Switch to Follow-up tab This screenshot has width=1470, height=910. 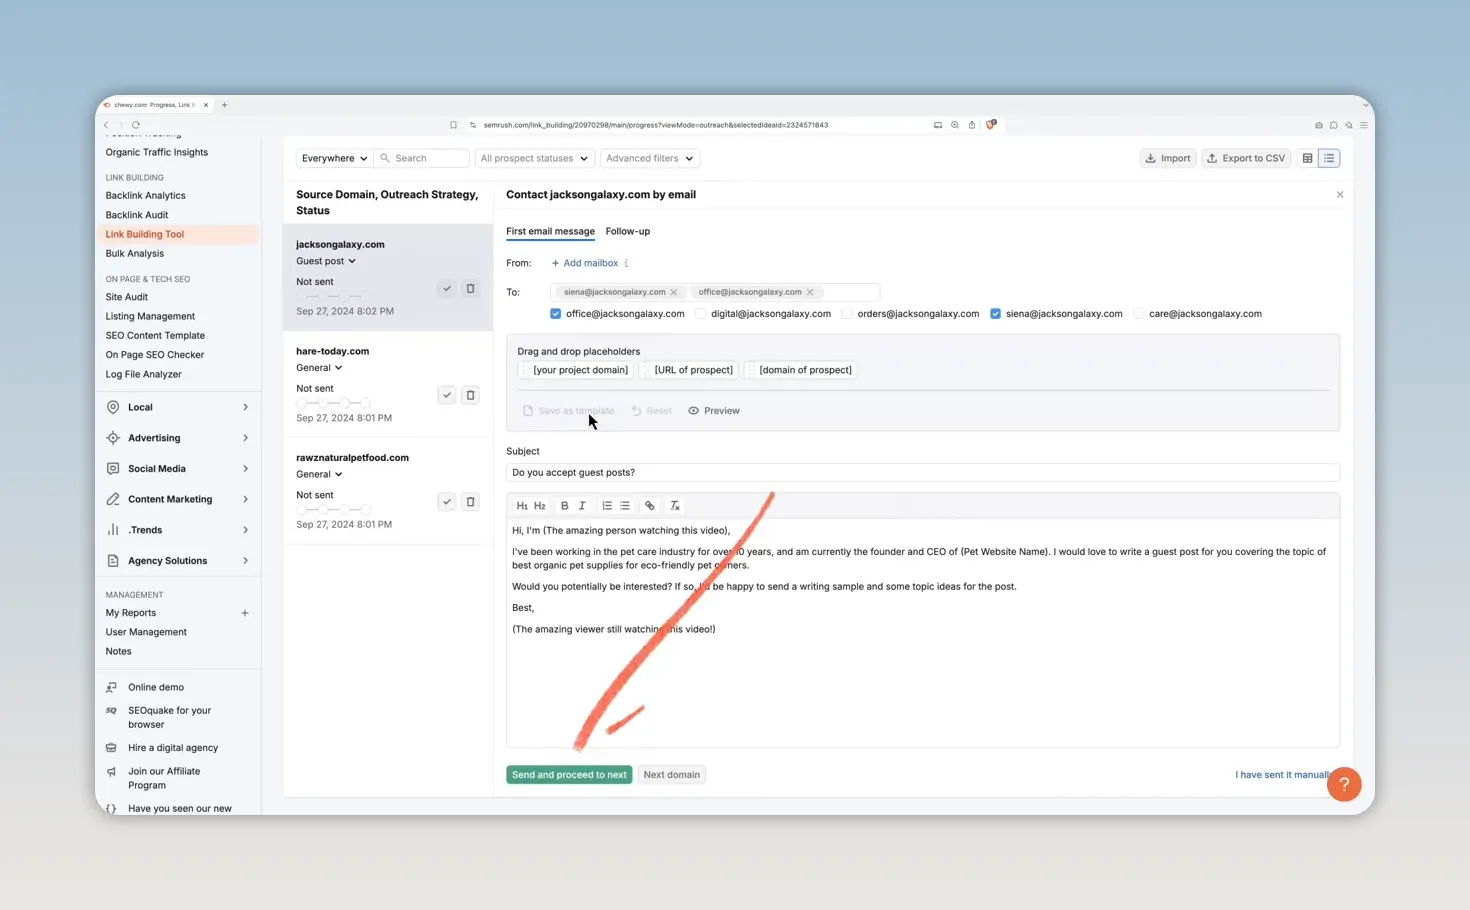click(x=628, y=231)
